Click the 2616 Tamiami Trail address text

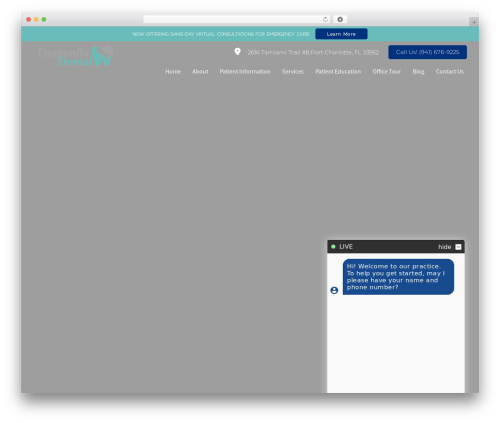click(x=313, y=52)
